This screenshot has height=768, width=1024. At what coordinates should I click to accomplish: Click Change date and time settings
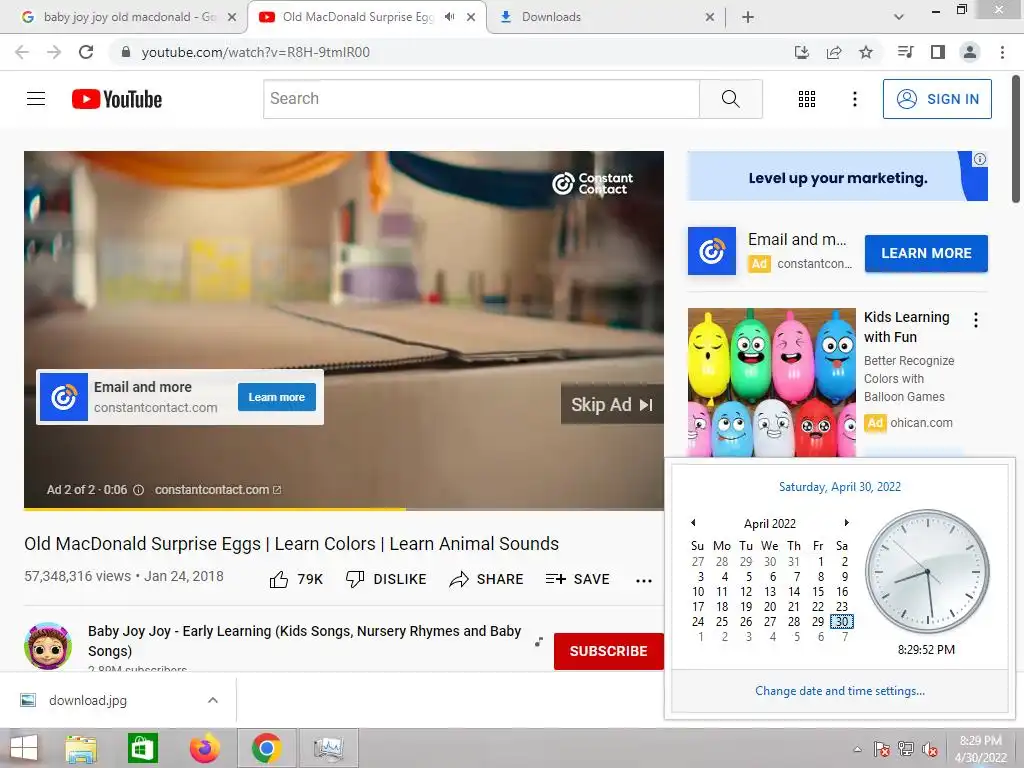click(x=840, y=691)
